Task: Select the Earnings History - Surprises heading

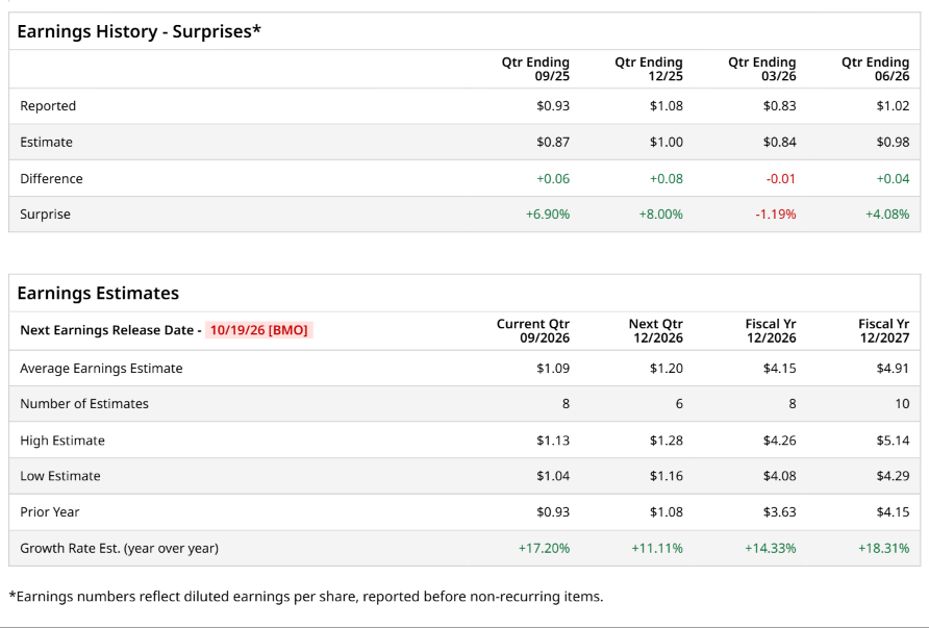Action: (139, 31)
